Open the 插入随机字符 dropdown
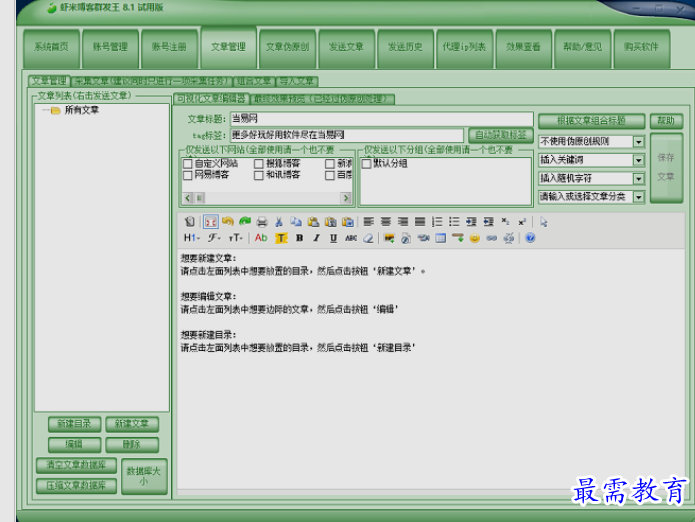 pyautogui.click(x=638, y=179)
